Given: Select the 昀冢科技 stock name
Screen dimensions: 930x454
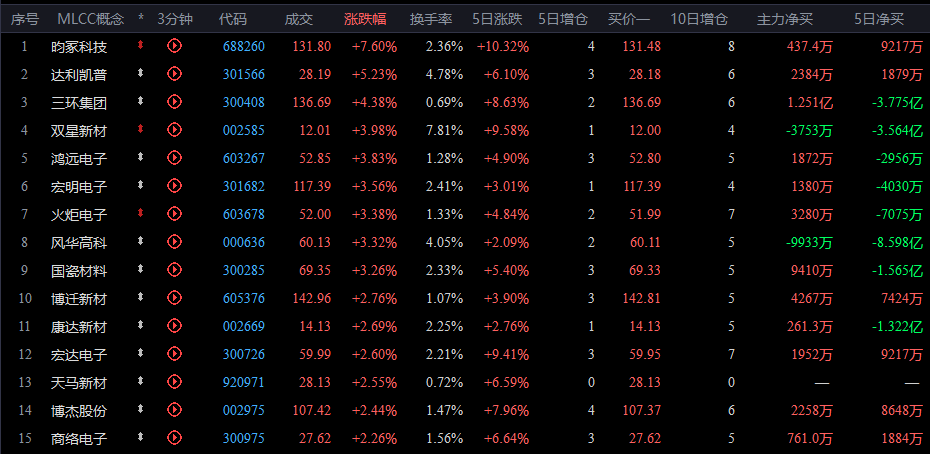Looking at the screenshot, I should [x=79, y=47].
